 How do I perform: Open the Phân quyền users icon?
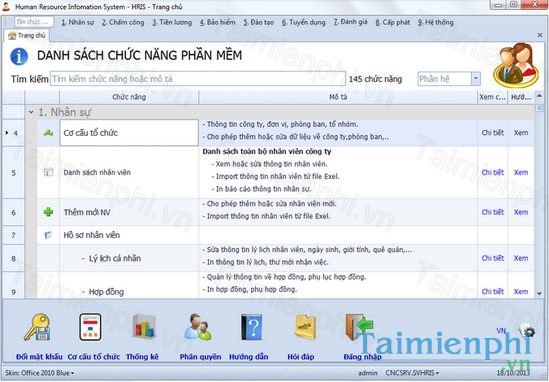pyautogui.click(x=198, y=327)
